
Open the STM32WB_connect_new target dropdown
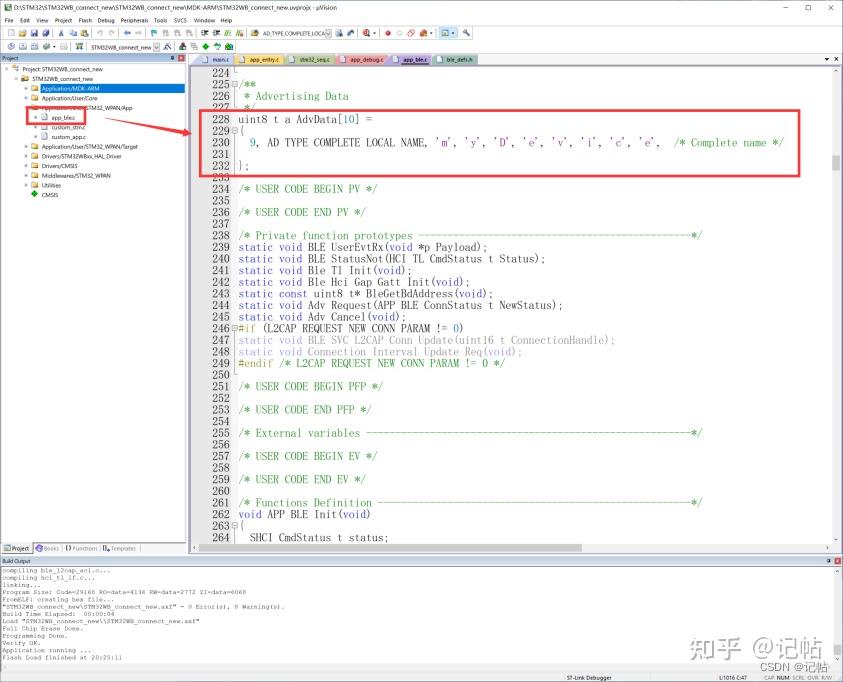[x=157, y=46]
